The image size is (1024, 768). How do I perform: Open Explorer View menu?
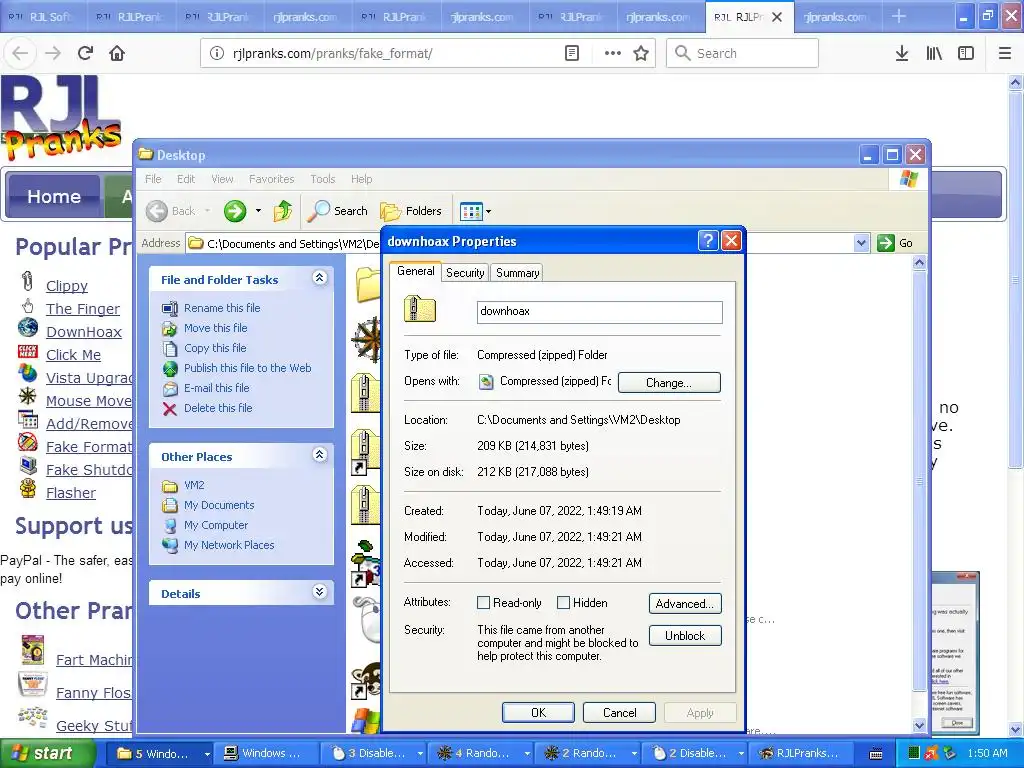pos(222,179)
